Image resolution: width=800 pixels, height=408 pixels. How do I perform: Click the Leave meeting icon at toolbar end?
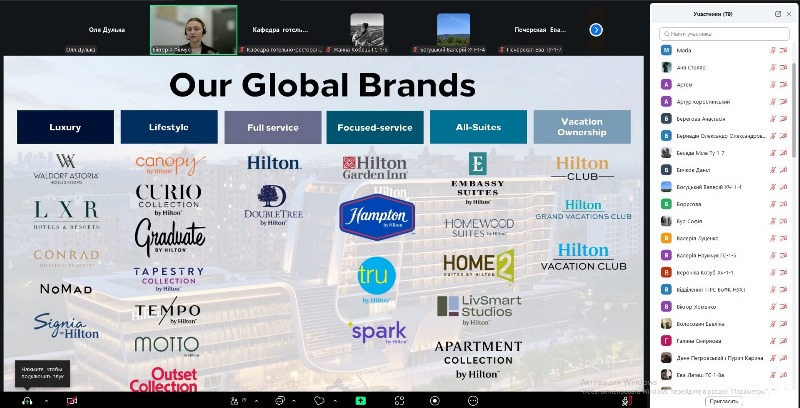point(628,401)
